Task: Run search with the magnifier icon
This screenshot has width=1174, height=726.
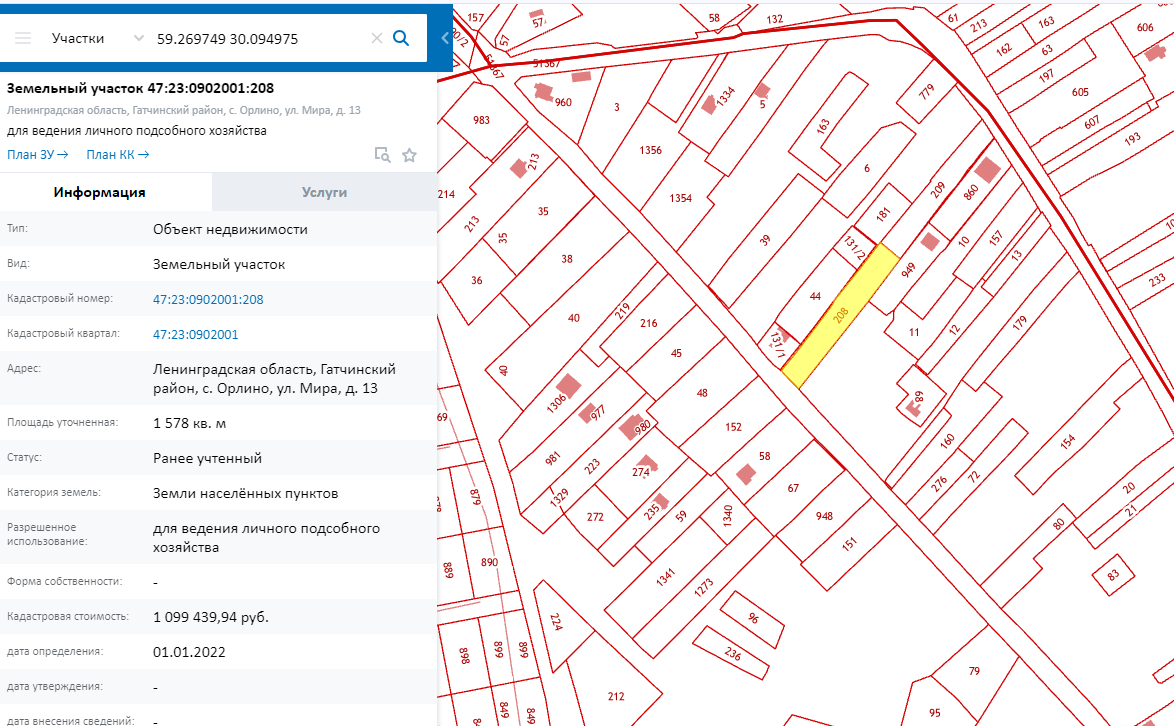Action: (x=401, y=38)
